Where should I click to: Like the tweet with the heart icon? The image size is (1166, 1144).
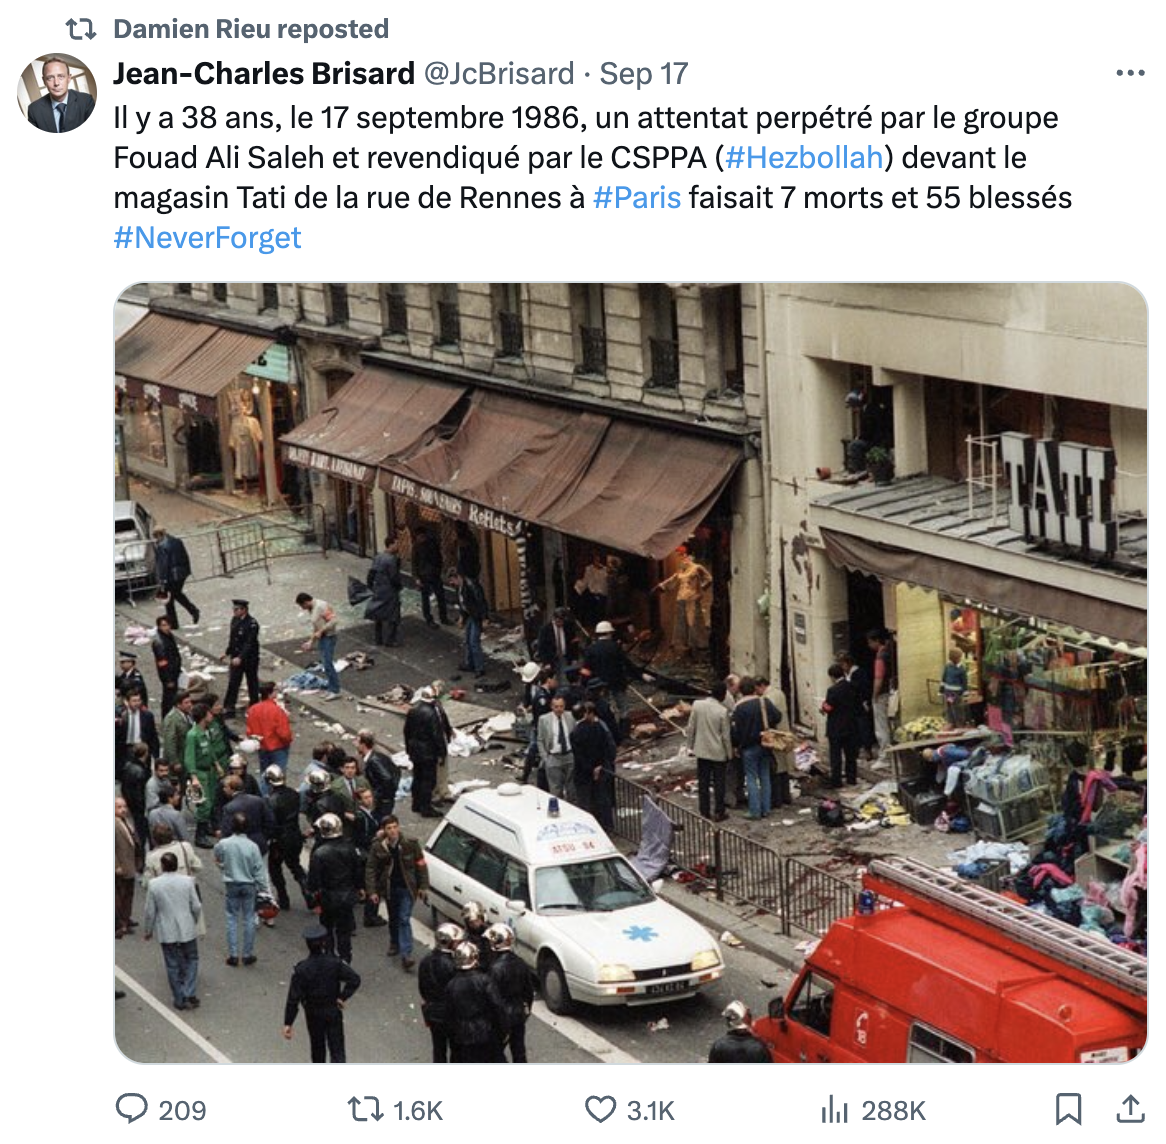point(599,1110)
